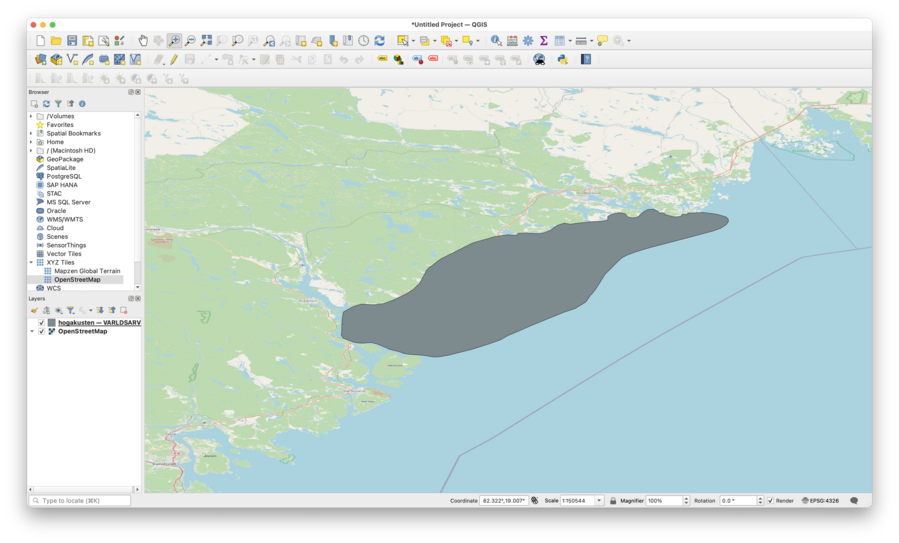Expand the Spatial Bookmarks tree node
This screenshot has width=899, height=543.
click(31, 133)
